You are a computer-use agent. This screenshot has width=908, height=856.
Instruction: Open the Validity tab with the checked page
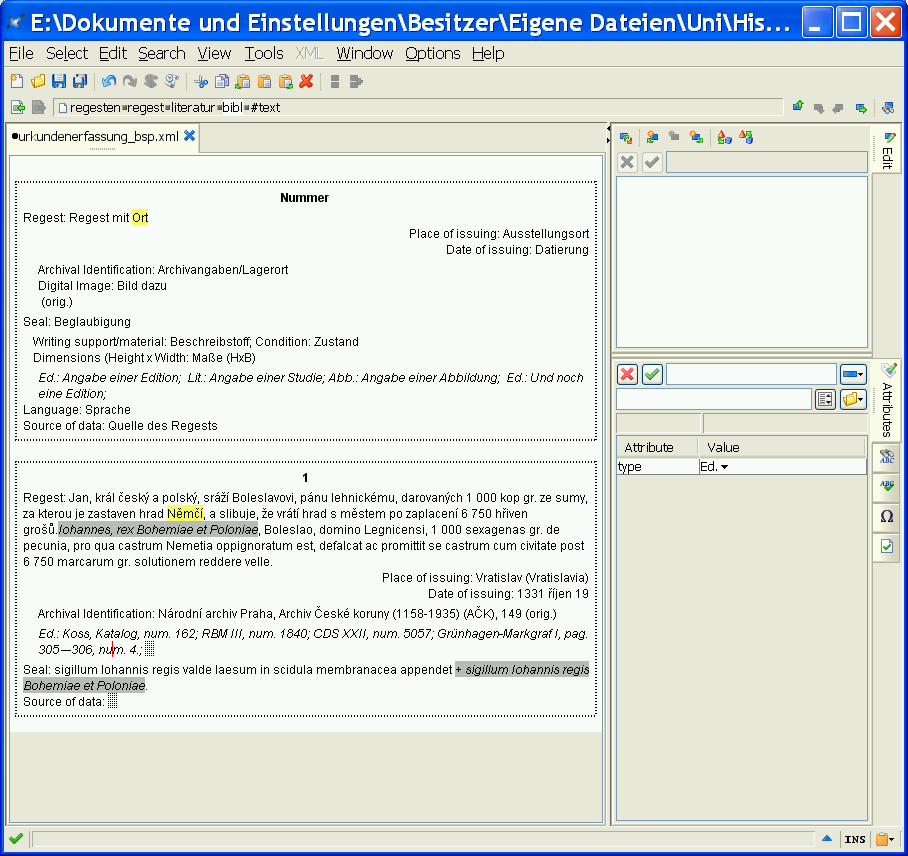887,546
